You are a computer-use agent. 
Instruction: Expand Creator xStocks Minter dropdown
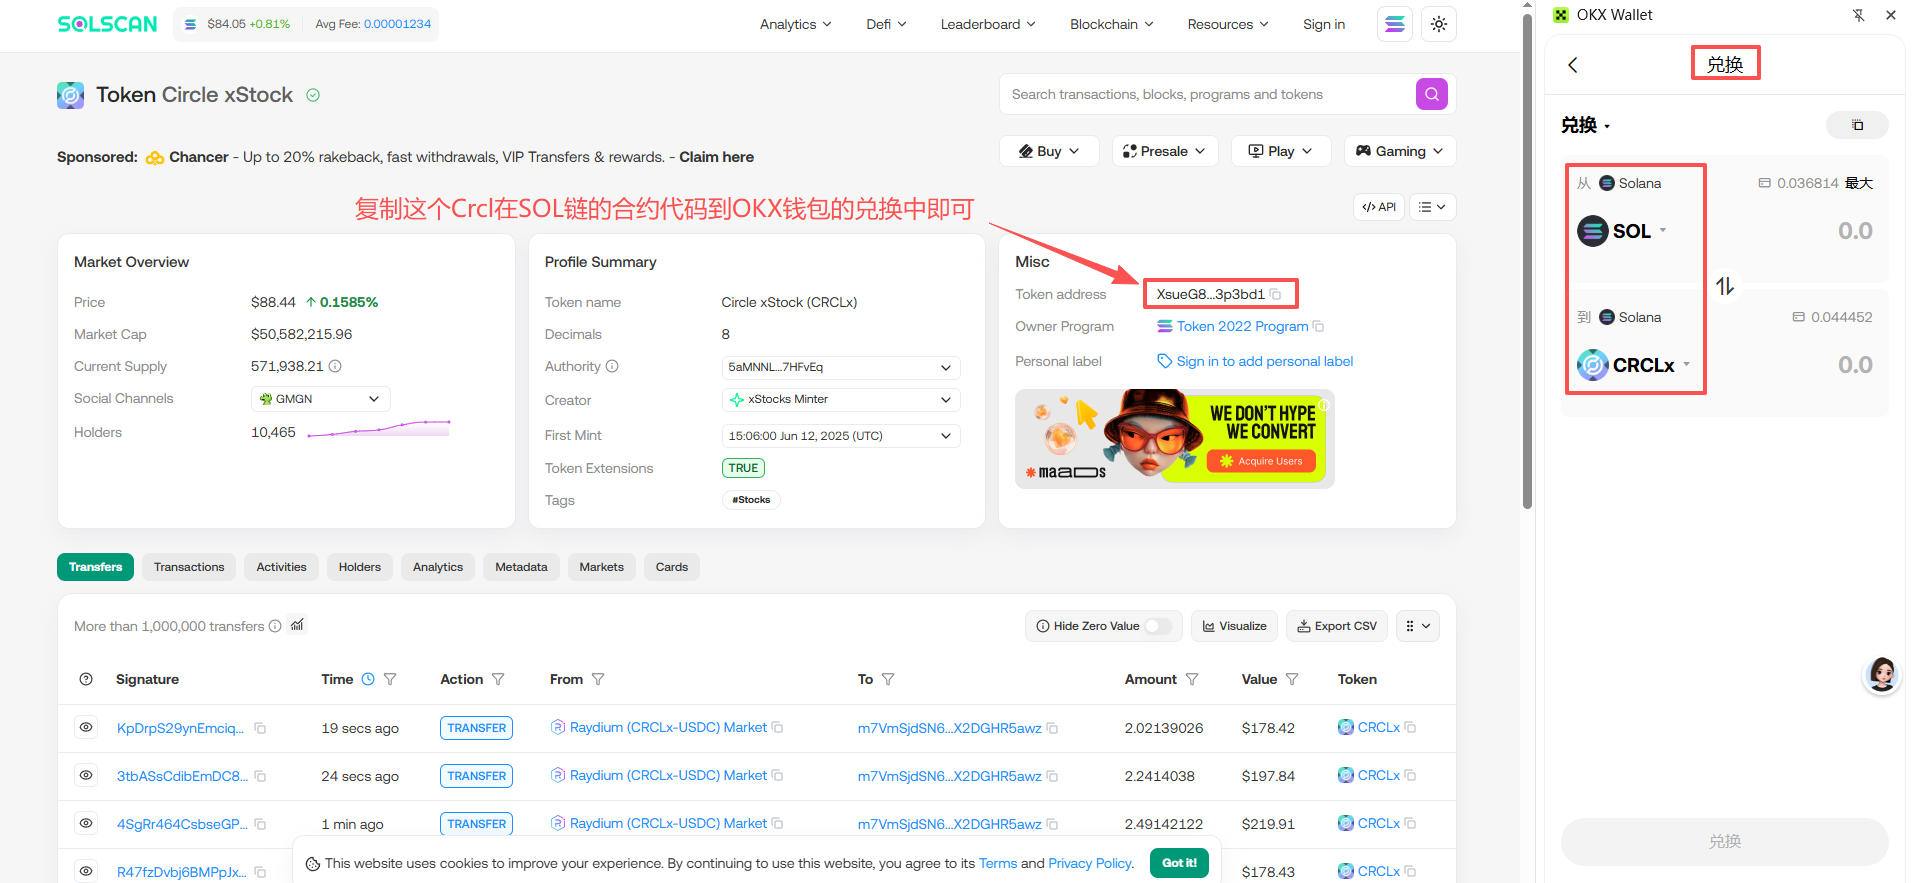pyautogui.click(x=840, y=399)
